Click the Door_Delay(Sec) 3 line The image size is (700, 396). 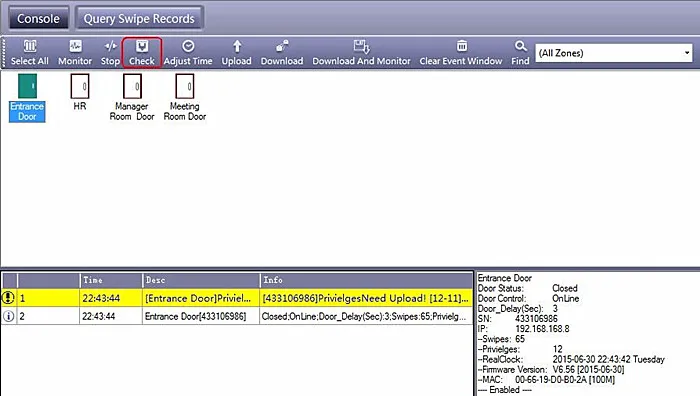pyautogui.click(x=518, y=308)
